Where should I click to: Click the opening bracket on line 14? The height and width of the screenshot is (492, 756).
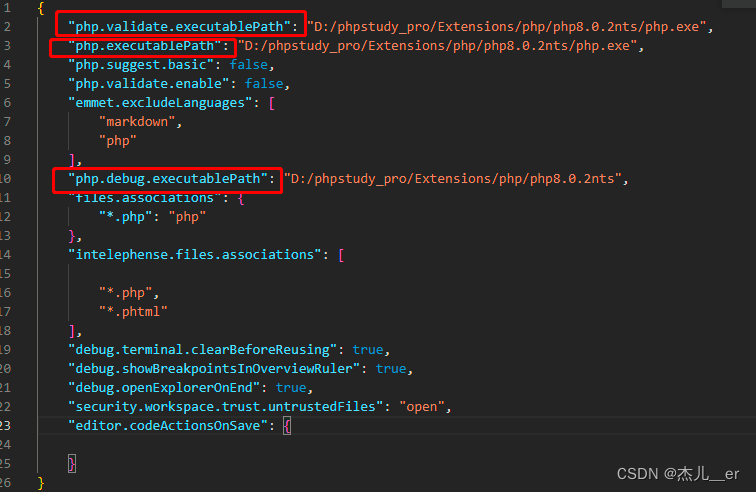pos(341,255)
